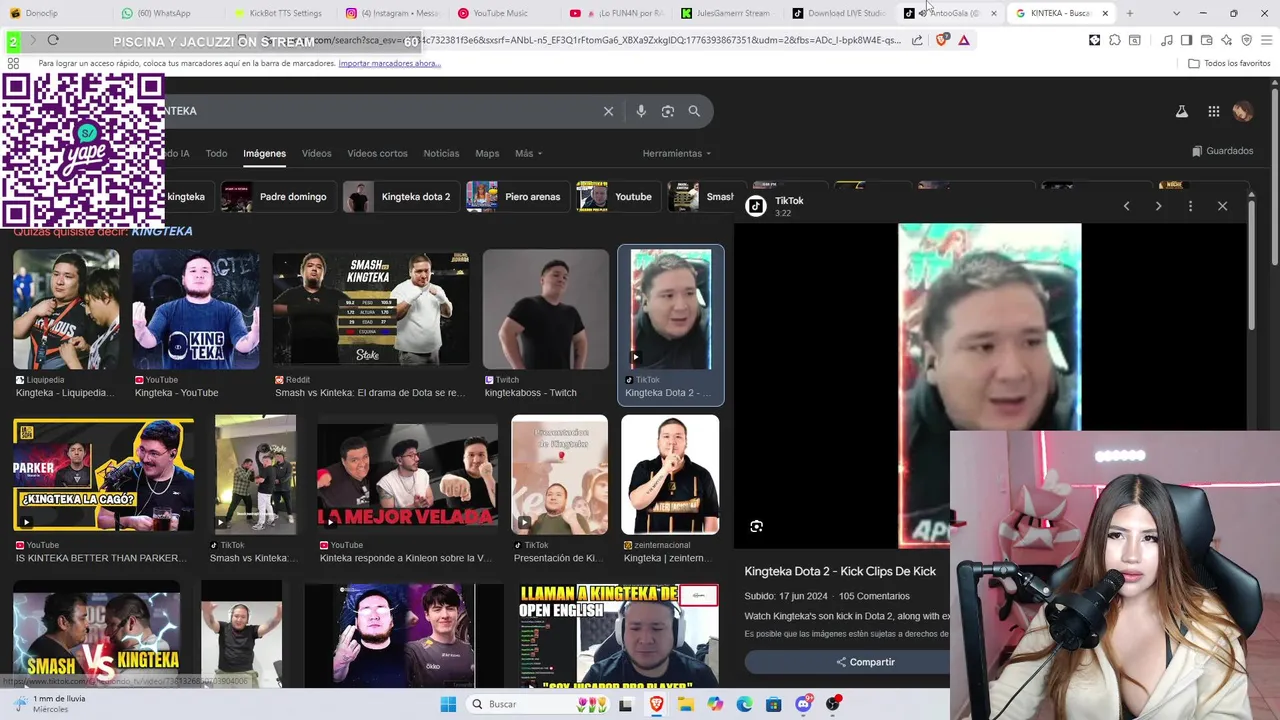The width and height of the screenshot is (1280, 720).
Task: Submit the search with the magnifier icon
Action: tap(694, 111)
